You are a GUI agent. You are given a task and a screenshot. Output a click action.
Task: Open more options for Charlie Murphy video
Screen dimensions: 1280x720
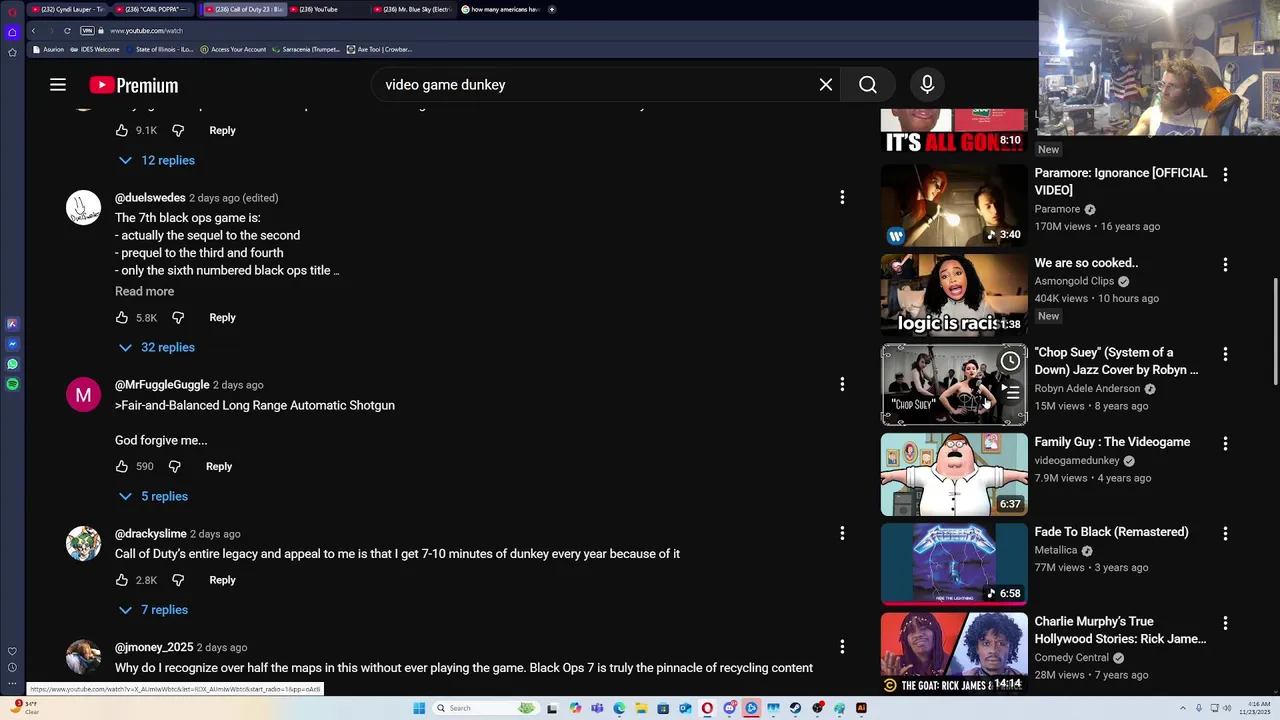pos(1225,623)
